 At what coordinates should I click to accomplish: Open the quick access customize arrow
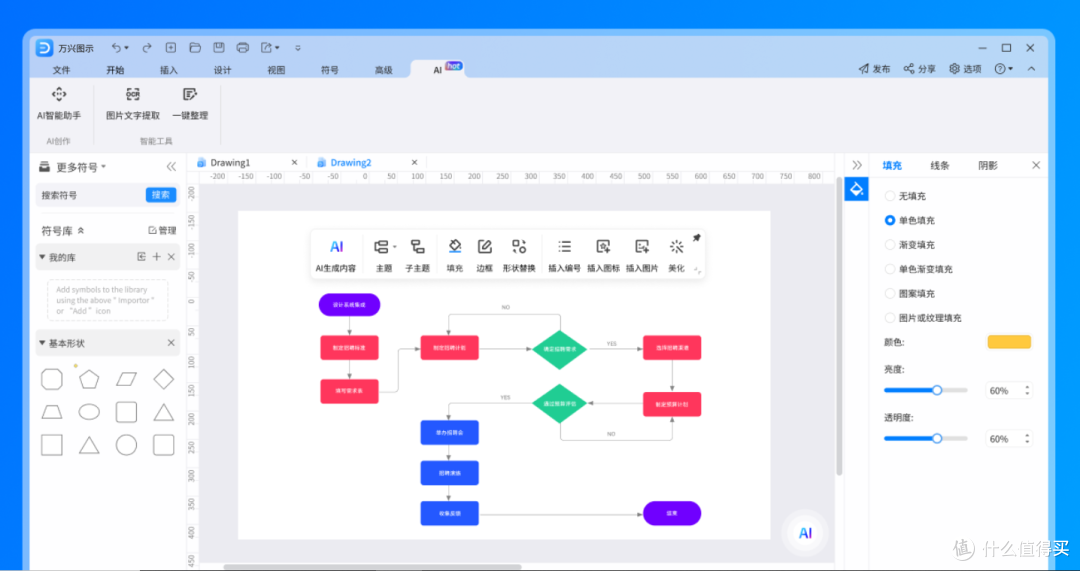(x=298, y=48)
